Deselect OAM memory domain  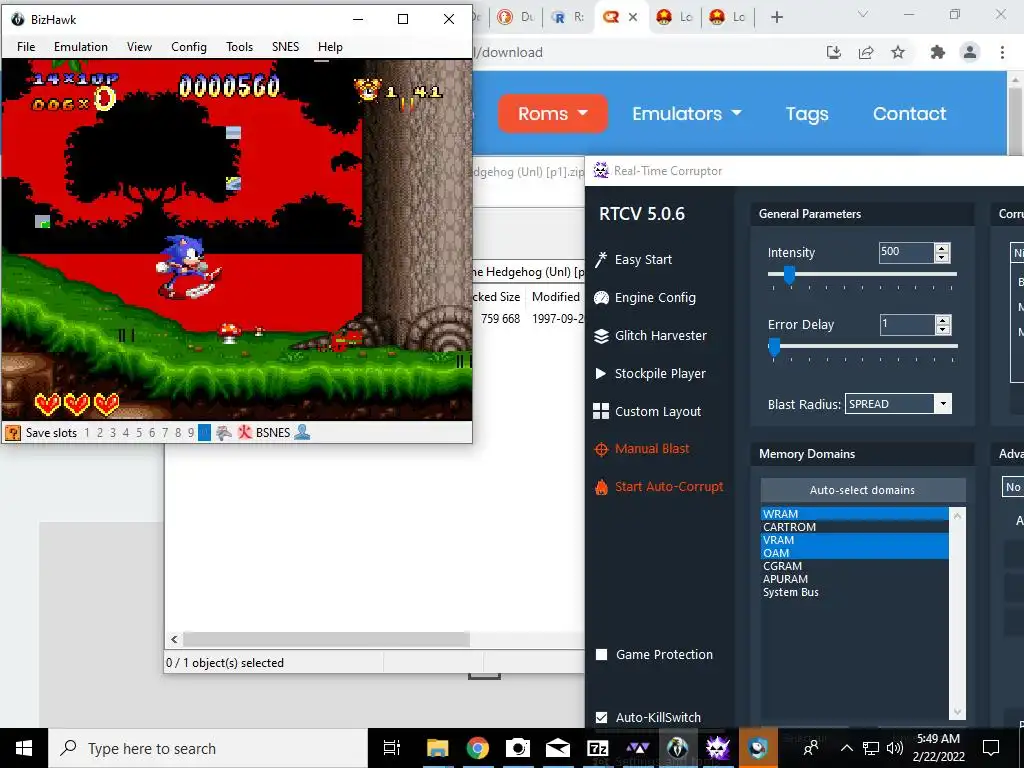pyautogui.click(x=854, y=553)
